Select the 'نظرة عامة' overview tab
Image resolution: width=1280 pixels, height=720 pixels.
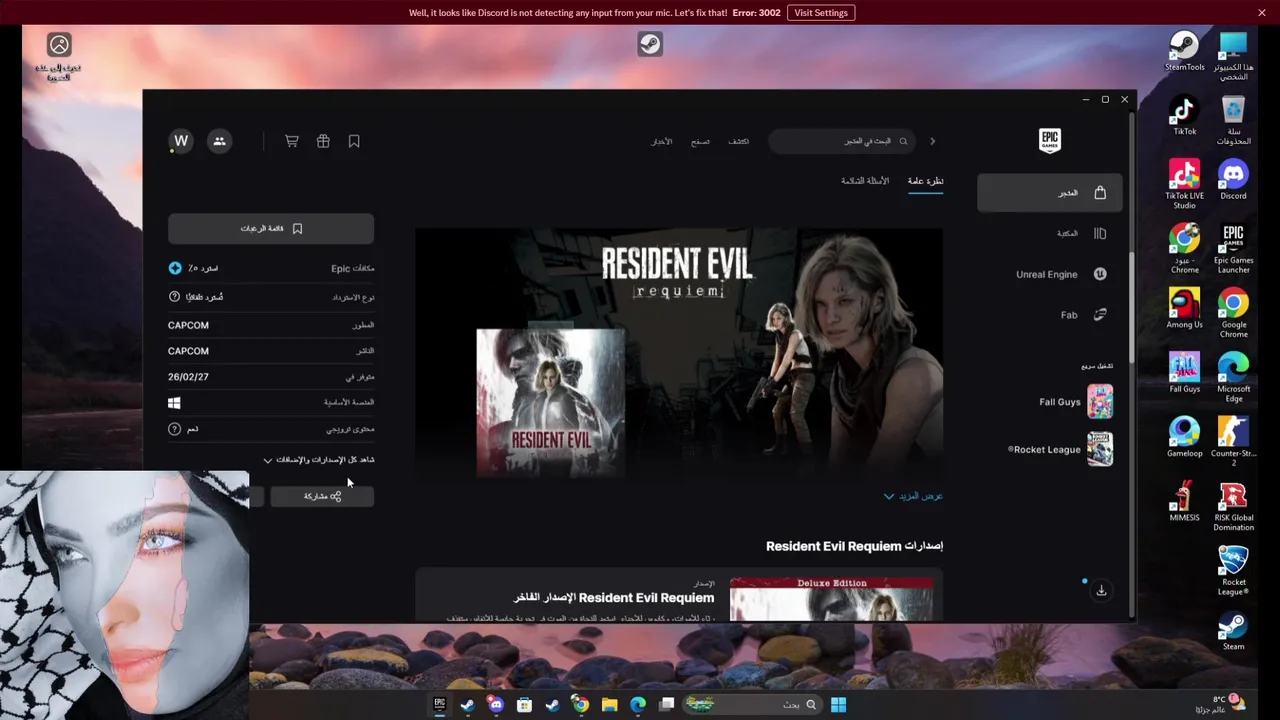tap(925, 181)
